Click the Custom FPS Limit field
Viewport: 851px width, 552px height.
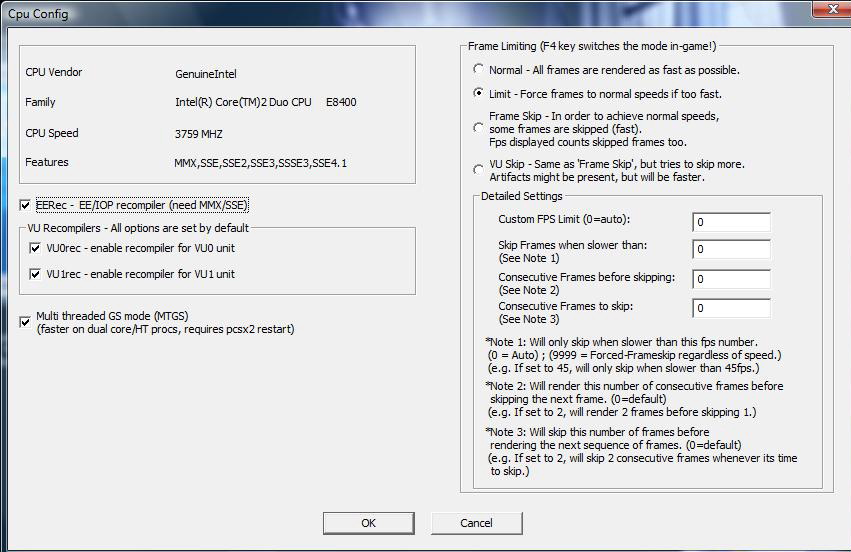tap(732, 222)
